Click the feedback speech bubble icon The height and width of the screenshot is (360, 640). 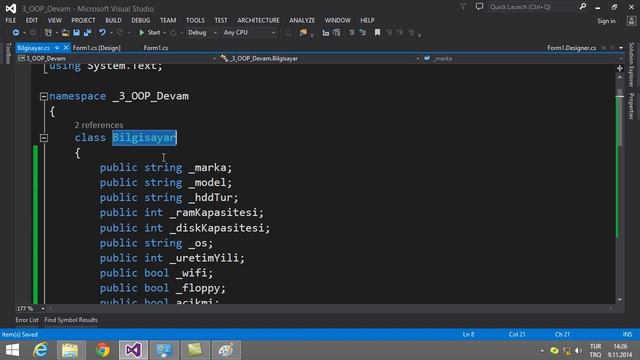(x=479, y=7)
